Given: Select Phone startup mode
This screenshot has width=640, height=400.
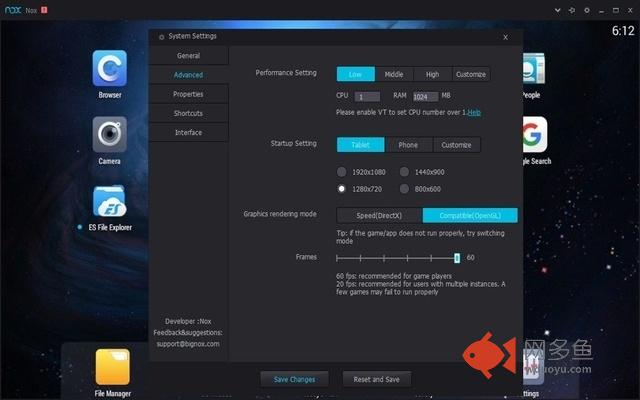Looking at the screenshot, I should [408, 145].
